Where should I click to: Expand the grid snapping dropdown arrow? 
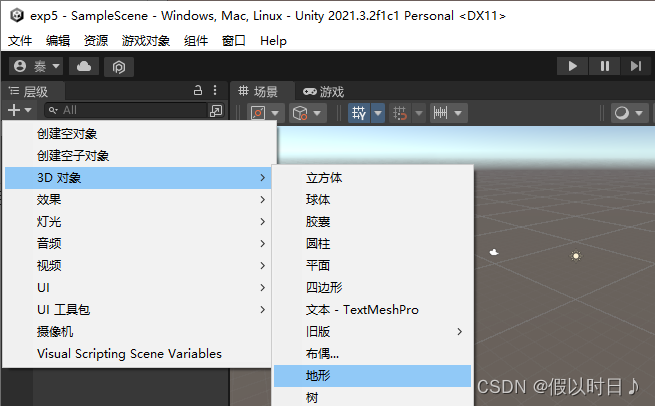click(419, 113)
